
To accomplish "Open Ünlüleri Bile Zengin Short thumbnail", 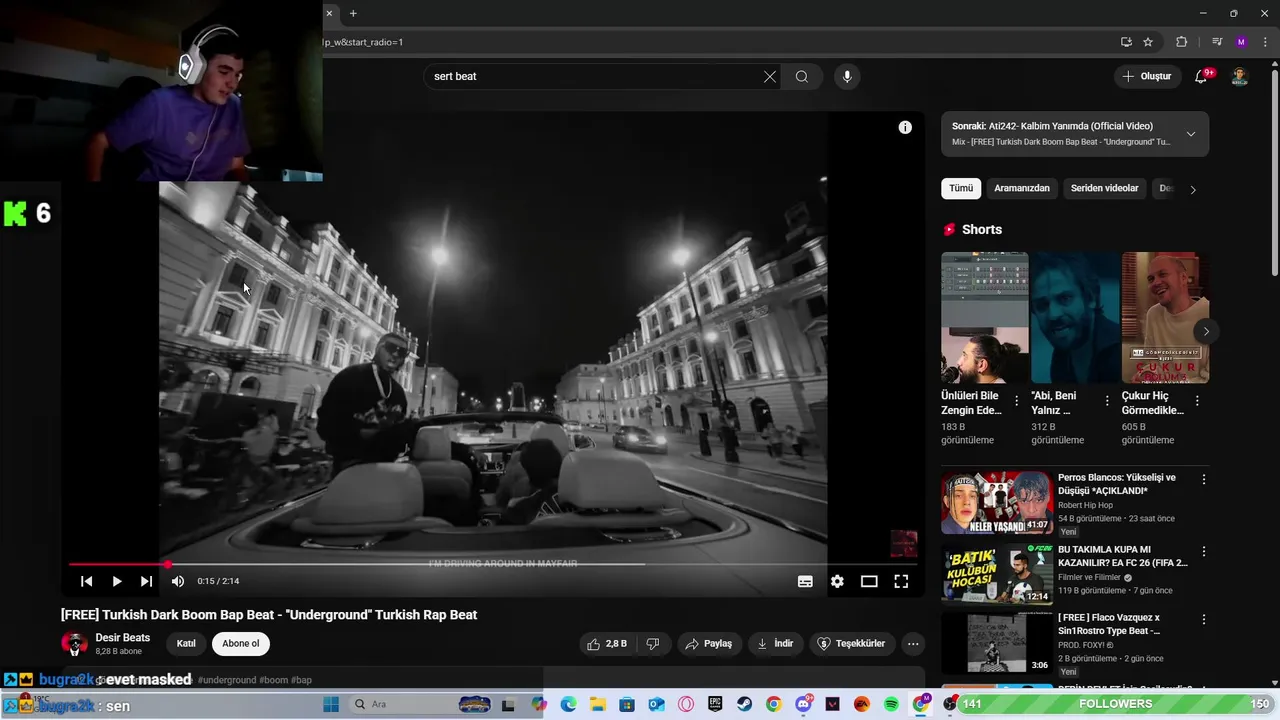I will [x=984, y=317].
